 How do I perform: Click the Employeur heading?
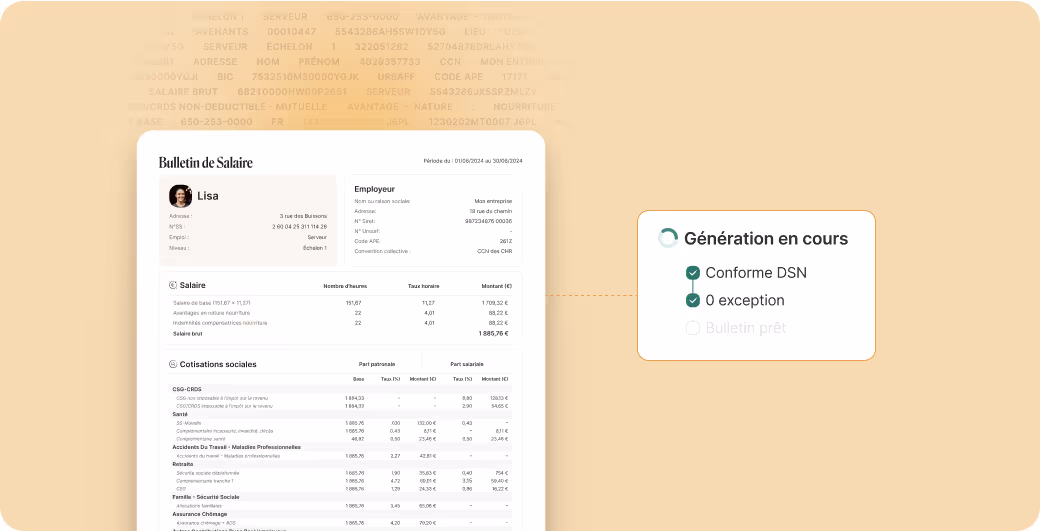[x=375, y=189]
